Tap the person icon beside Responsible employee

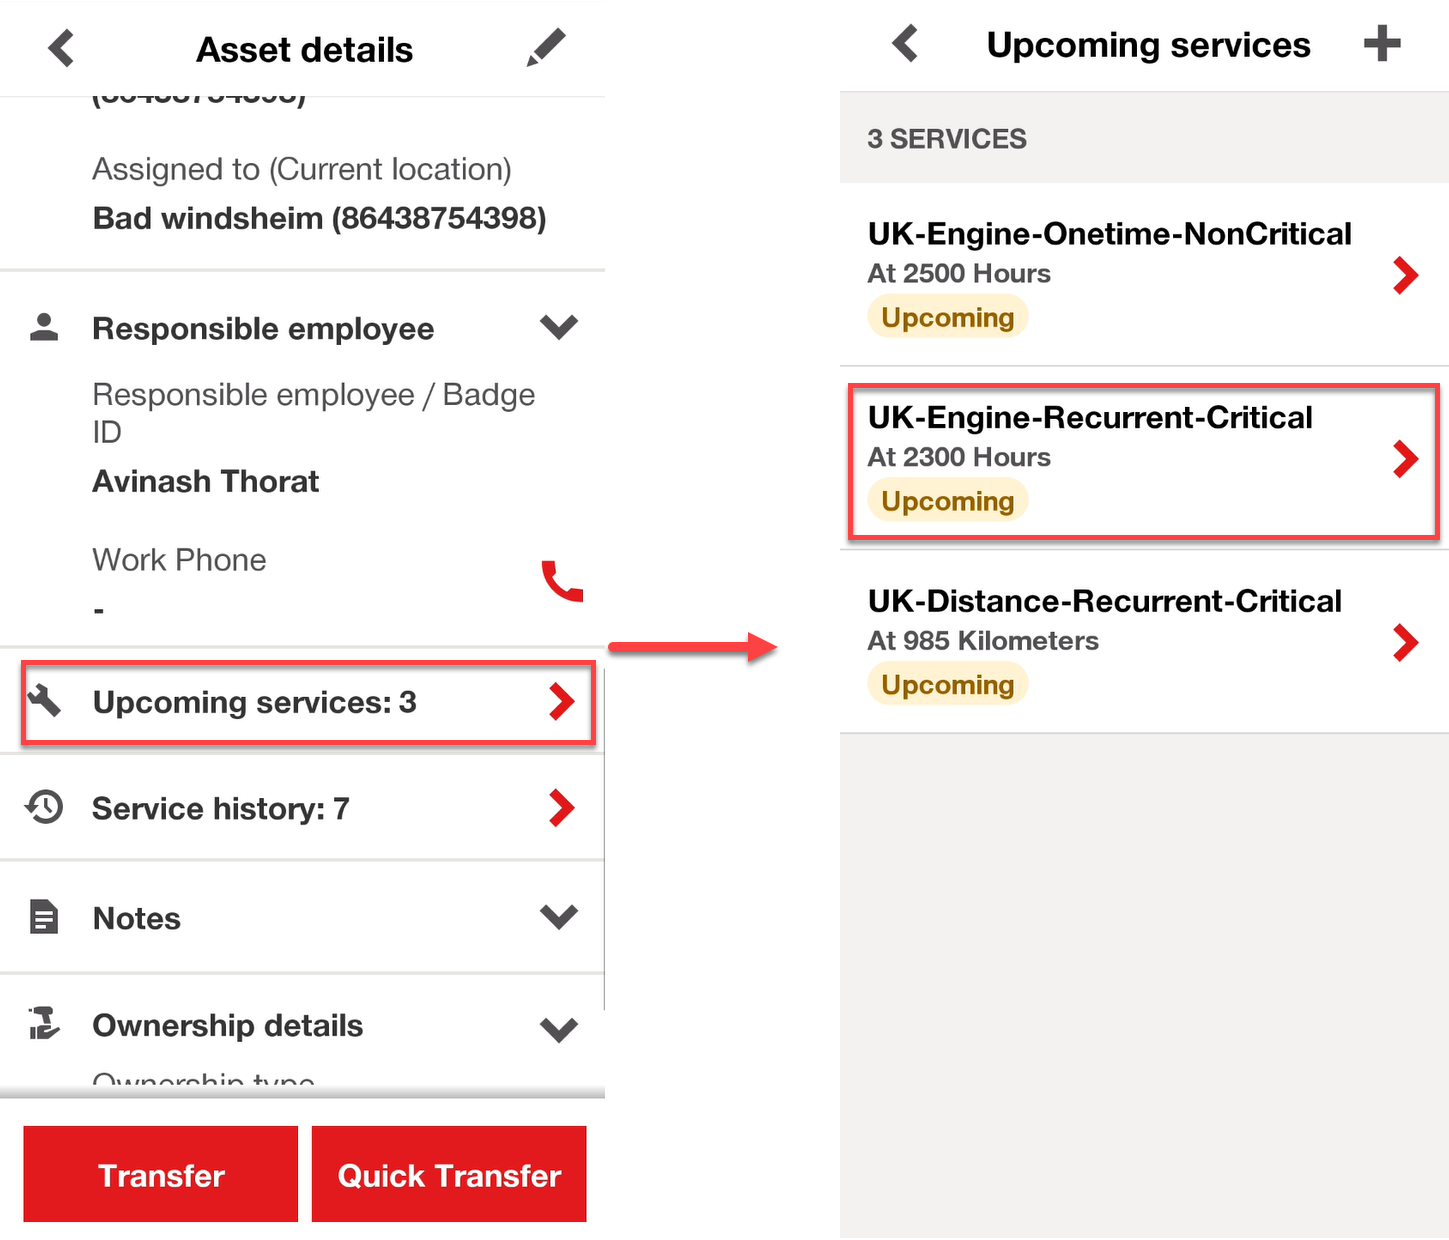[44, 327]
